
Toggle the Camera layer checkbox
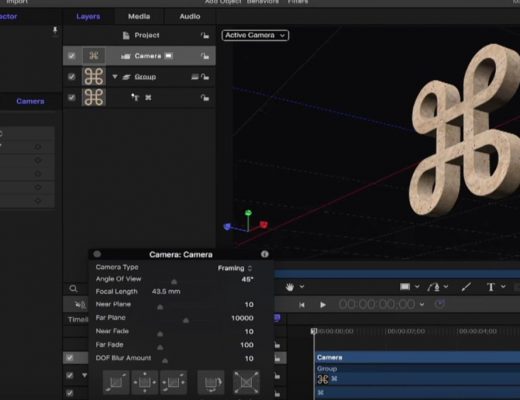pos(71,56)
